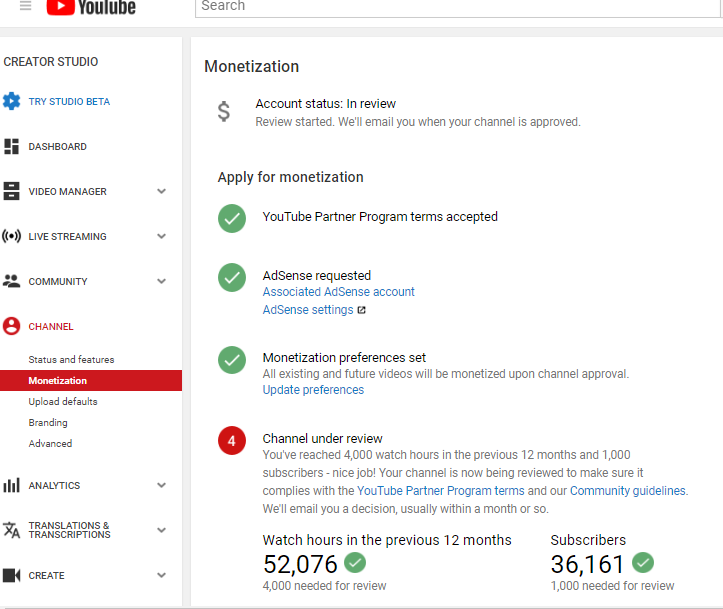Click '1,000 needed for review' text
723x609 pixels.
pos(612,586)
